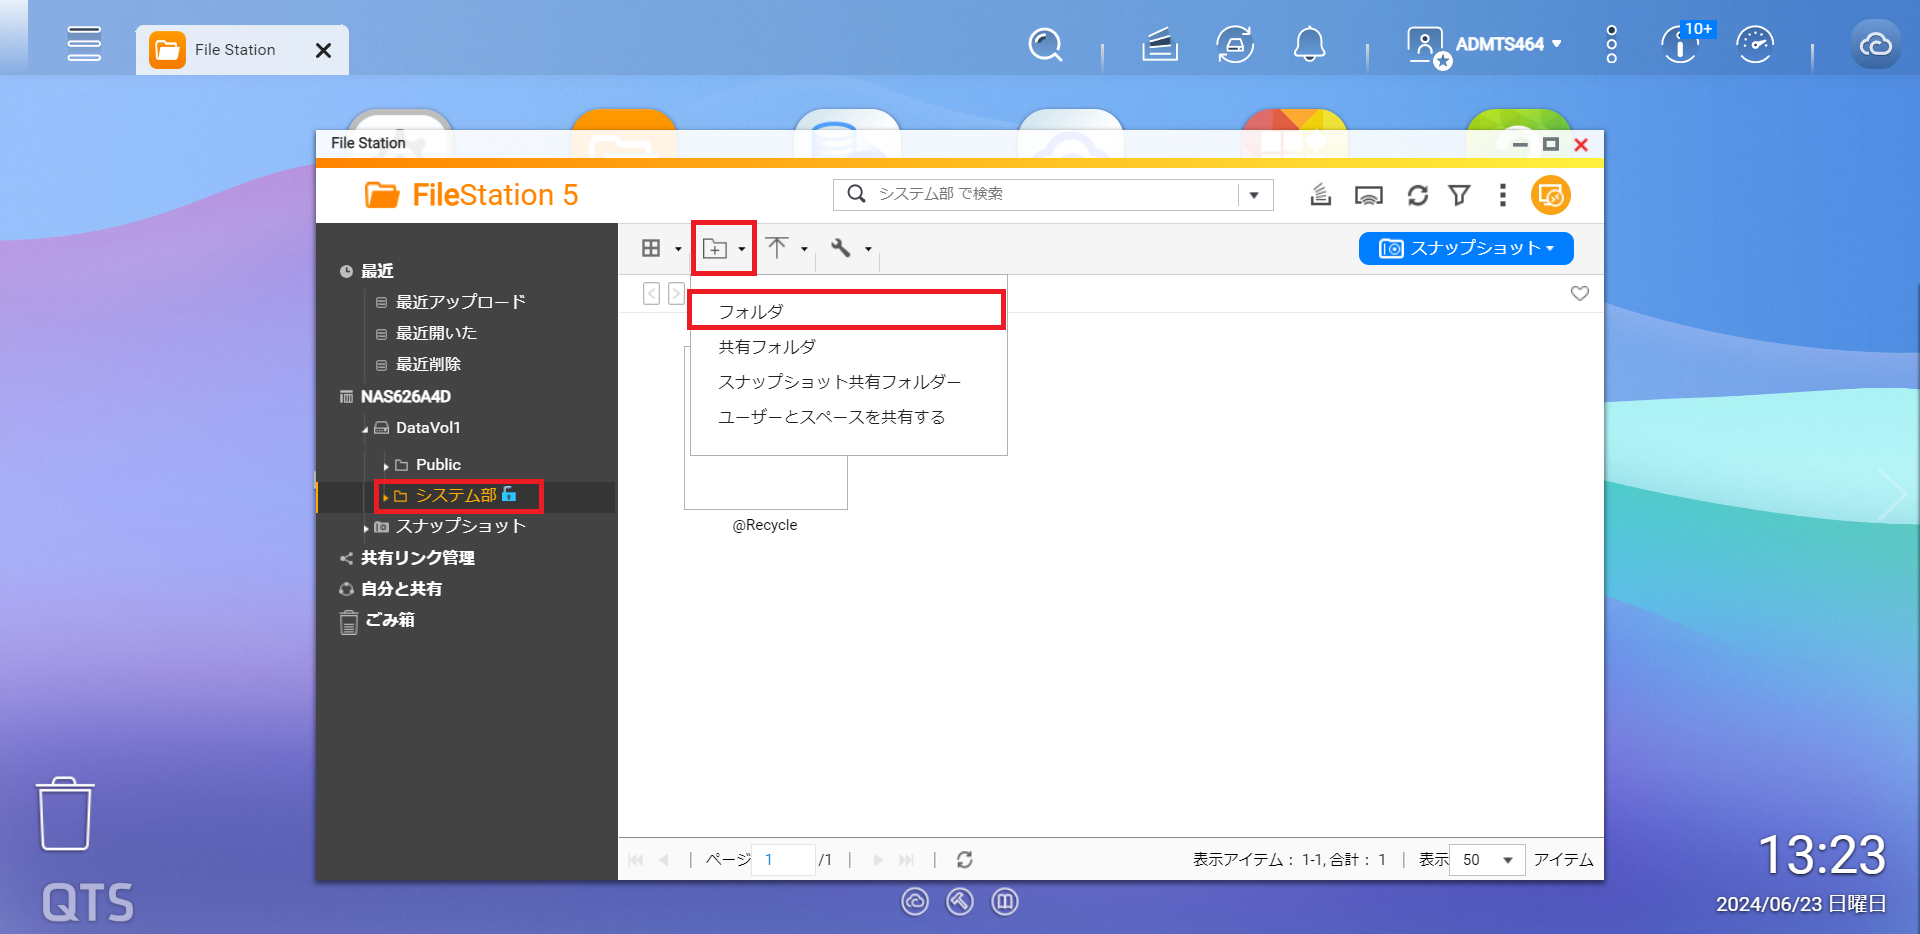Select ユーザーとスペースを共有する menu entry
This screenshot has width=1920, height=934.
(848, 417)
